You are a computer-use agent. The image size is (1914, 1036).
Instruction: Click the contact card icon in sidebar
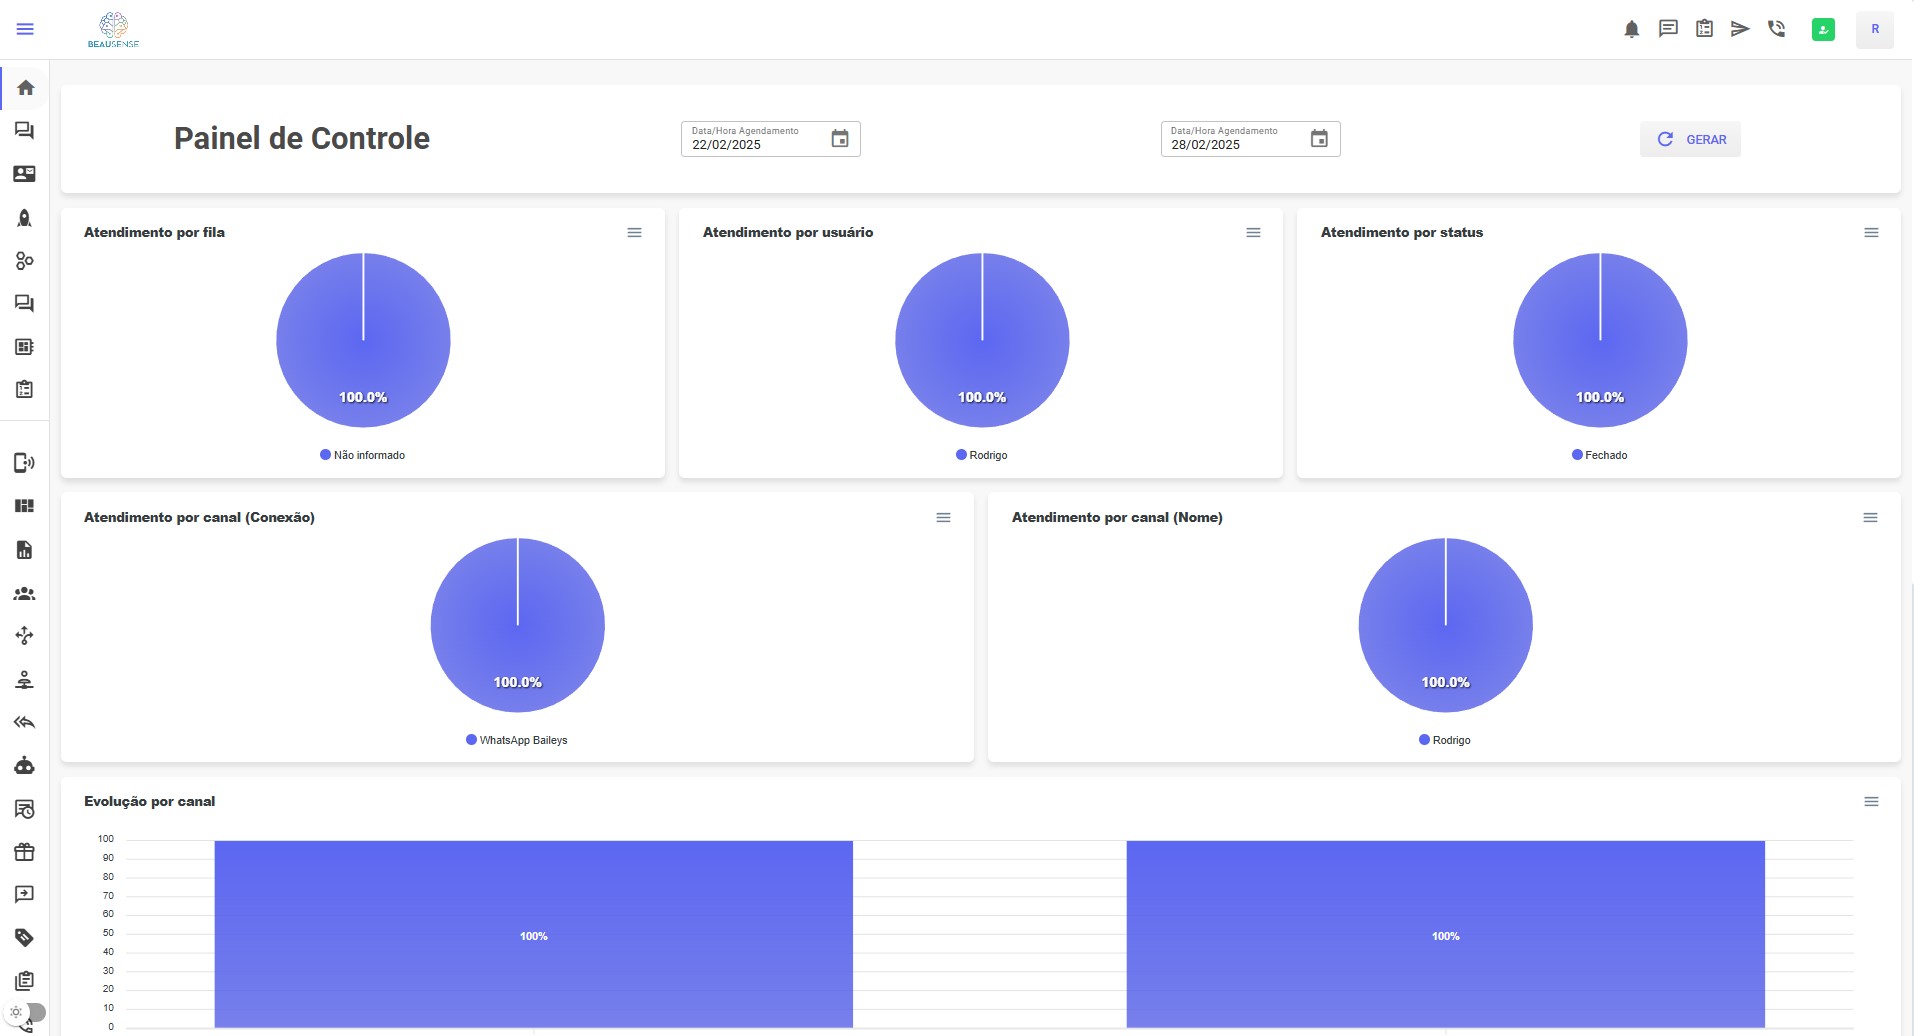click(x=24, y=174)
